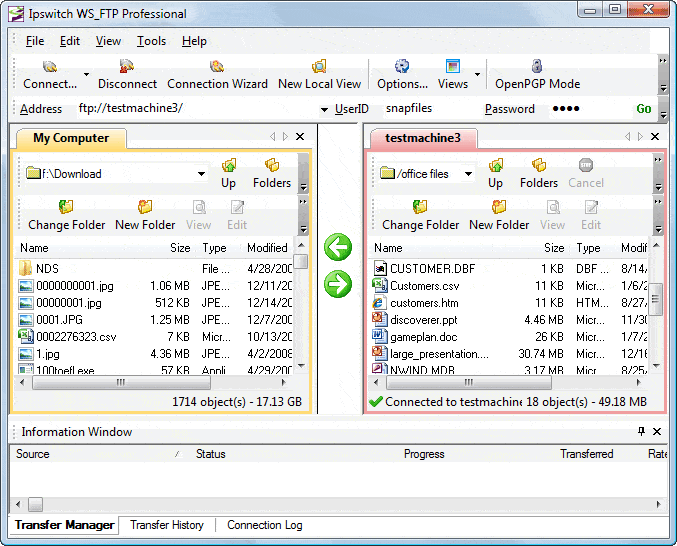Screen dimensions: 677x546
Task: Open the Views dropdown arrow
Action: coord(478,74)
